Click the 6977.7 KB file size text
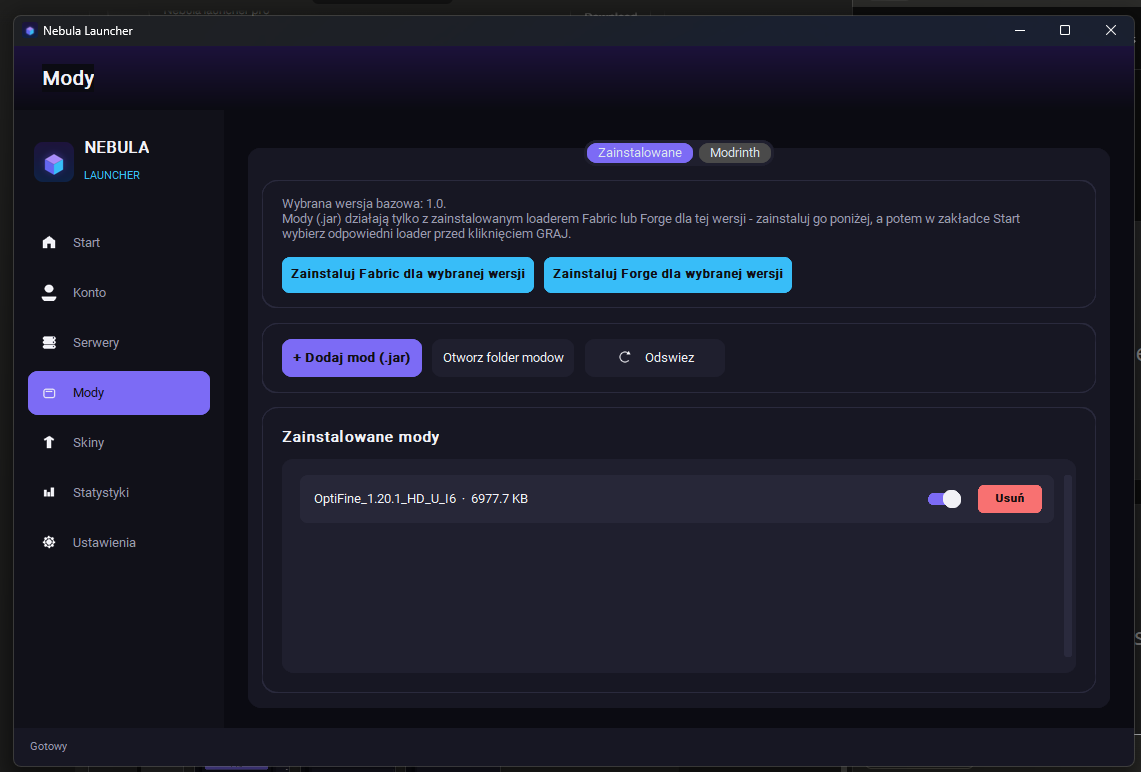The image size is (1141, 772). pos(499,499)
